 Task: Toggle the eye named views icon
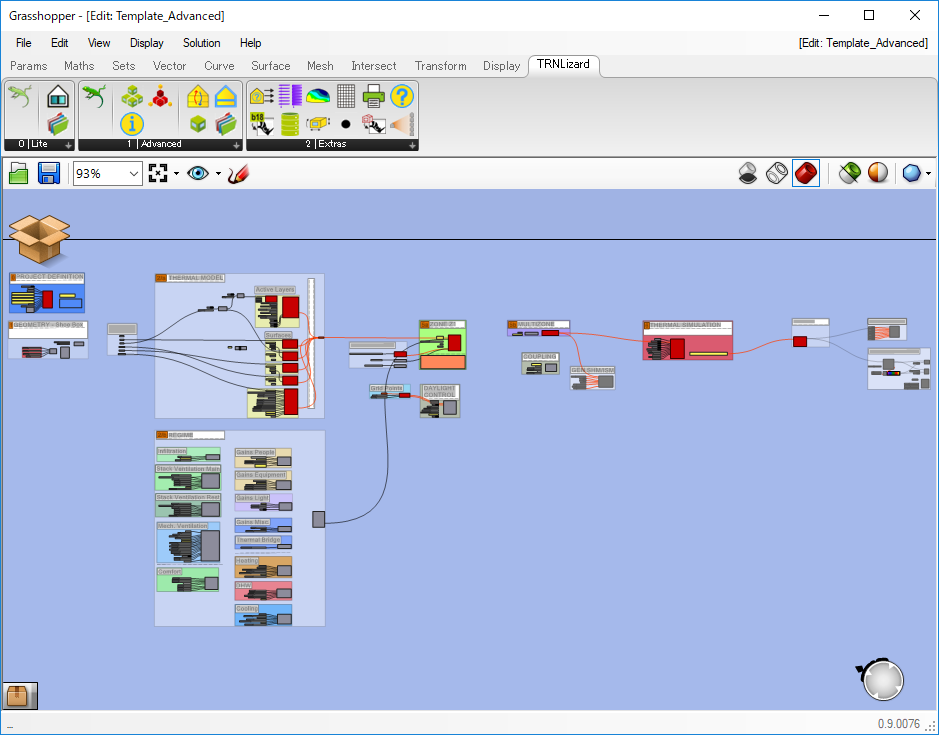pyautogui.click(x=198, y=174)
